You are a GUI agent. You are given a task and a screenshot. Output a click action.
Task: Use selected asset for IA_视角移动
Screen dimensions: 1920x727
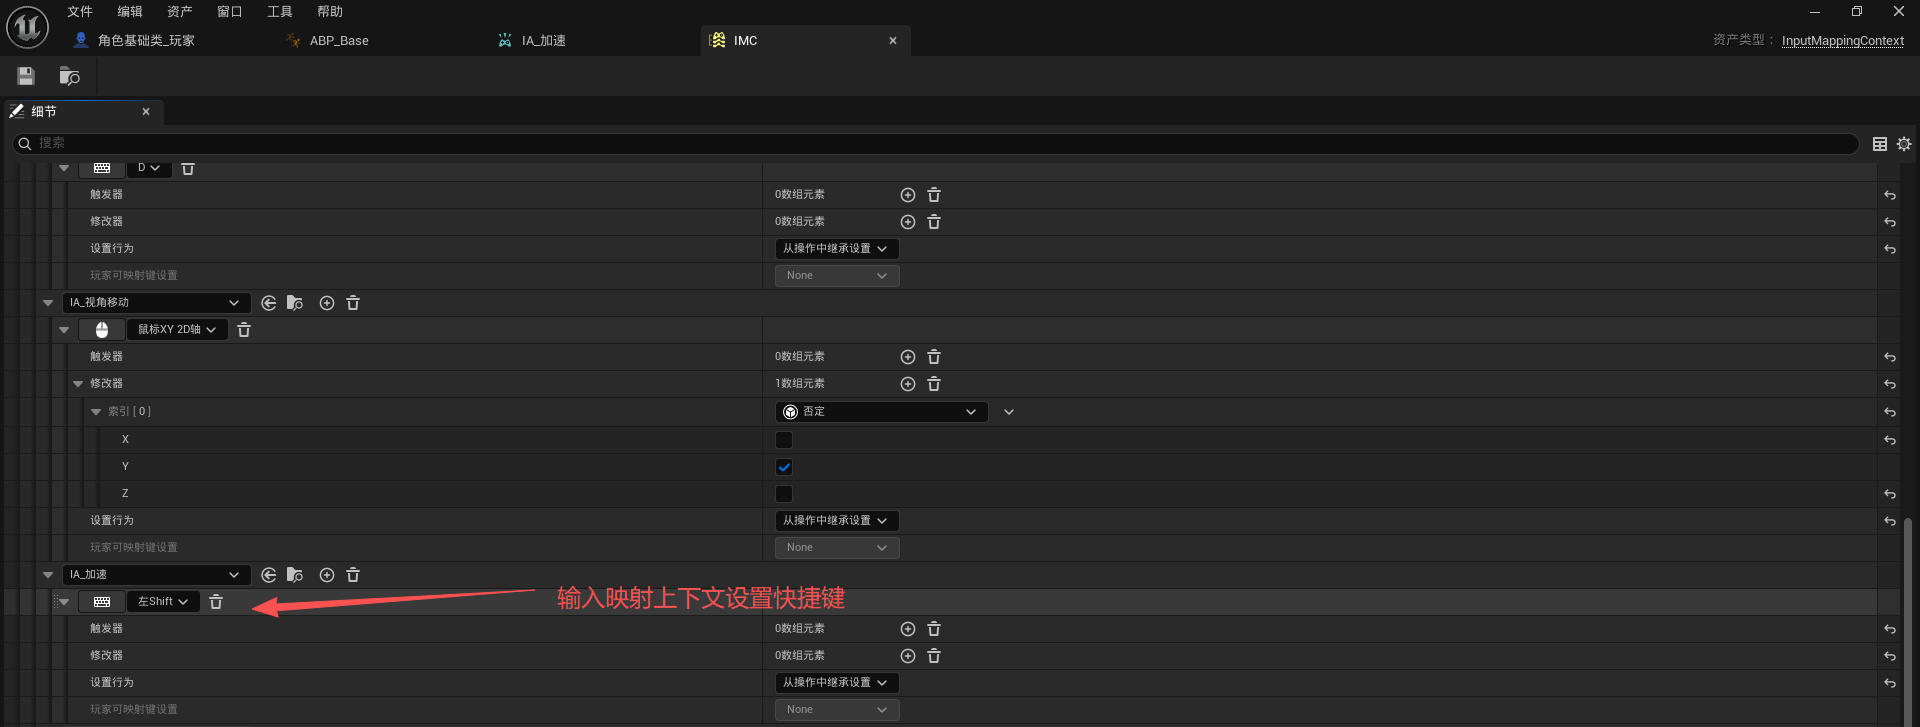click(x=269, y=303)
